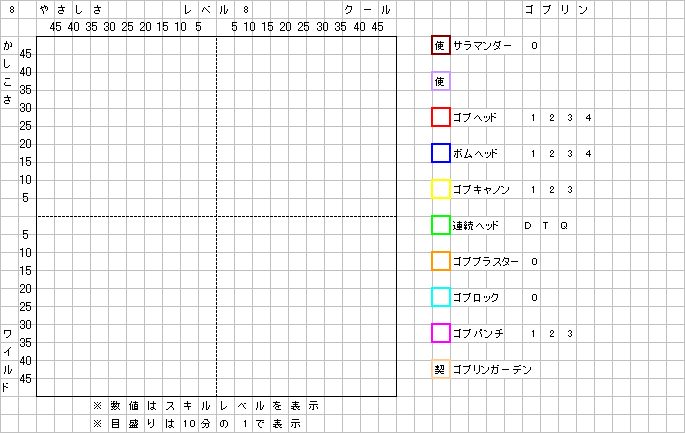The height and width of the screenshot is (433, 685).
Task: Select the magenta ゴブパンチ legend swatch
Action: pos(441,333)
